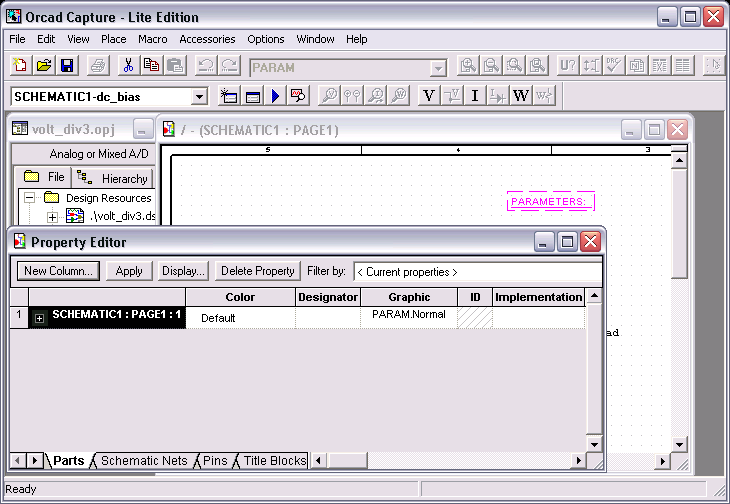Click the grayed zoom in toolbar icon
730x504 pixels.
(468, 66)
